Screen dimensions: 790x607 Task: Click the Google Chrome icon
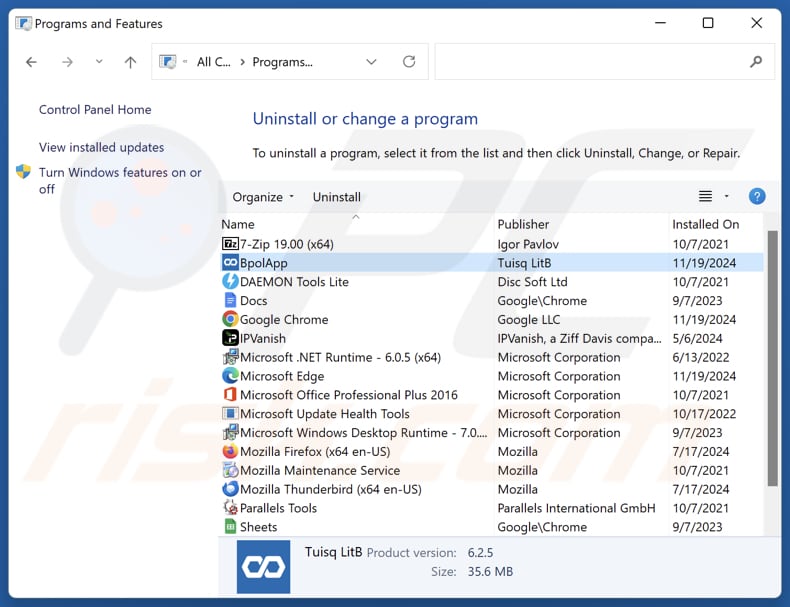point(230,319)
